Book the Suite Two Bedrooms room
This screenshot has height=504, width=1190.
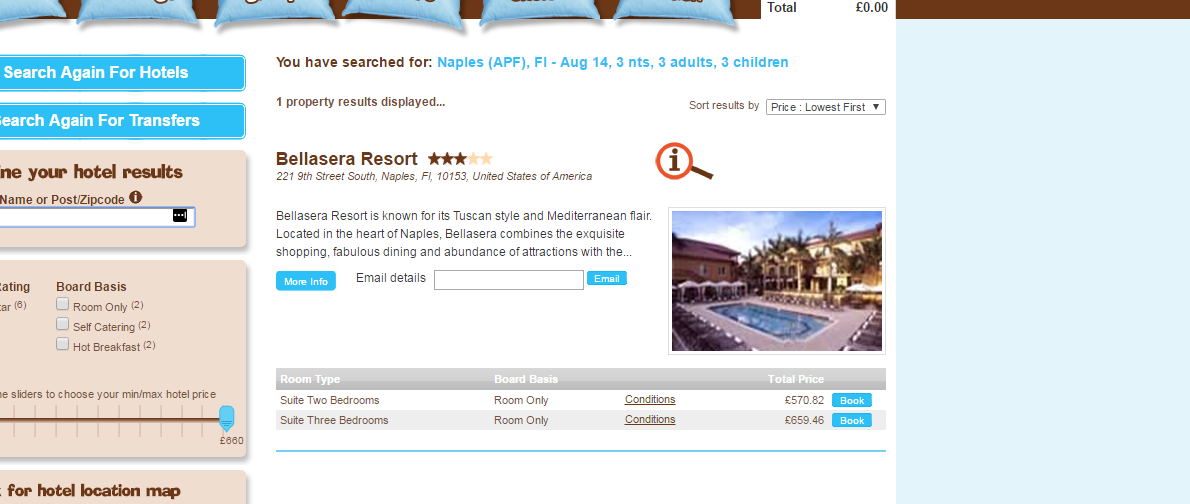(x=852, y=400)
